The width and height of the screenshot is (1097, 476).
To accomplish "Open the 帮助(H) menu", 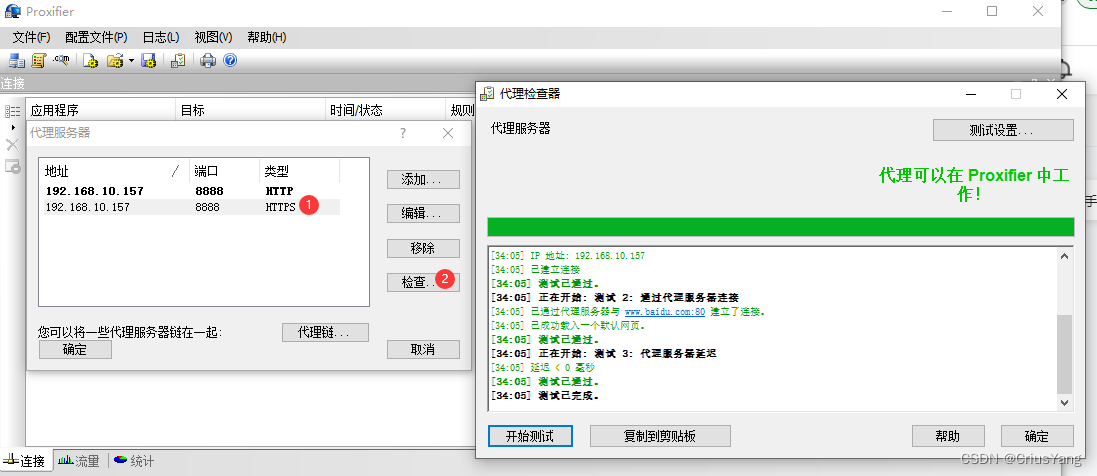I will tap(267, 37).
